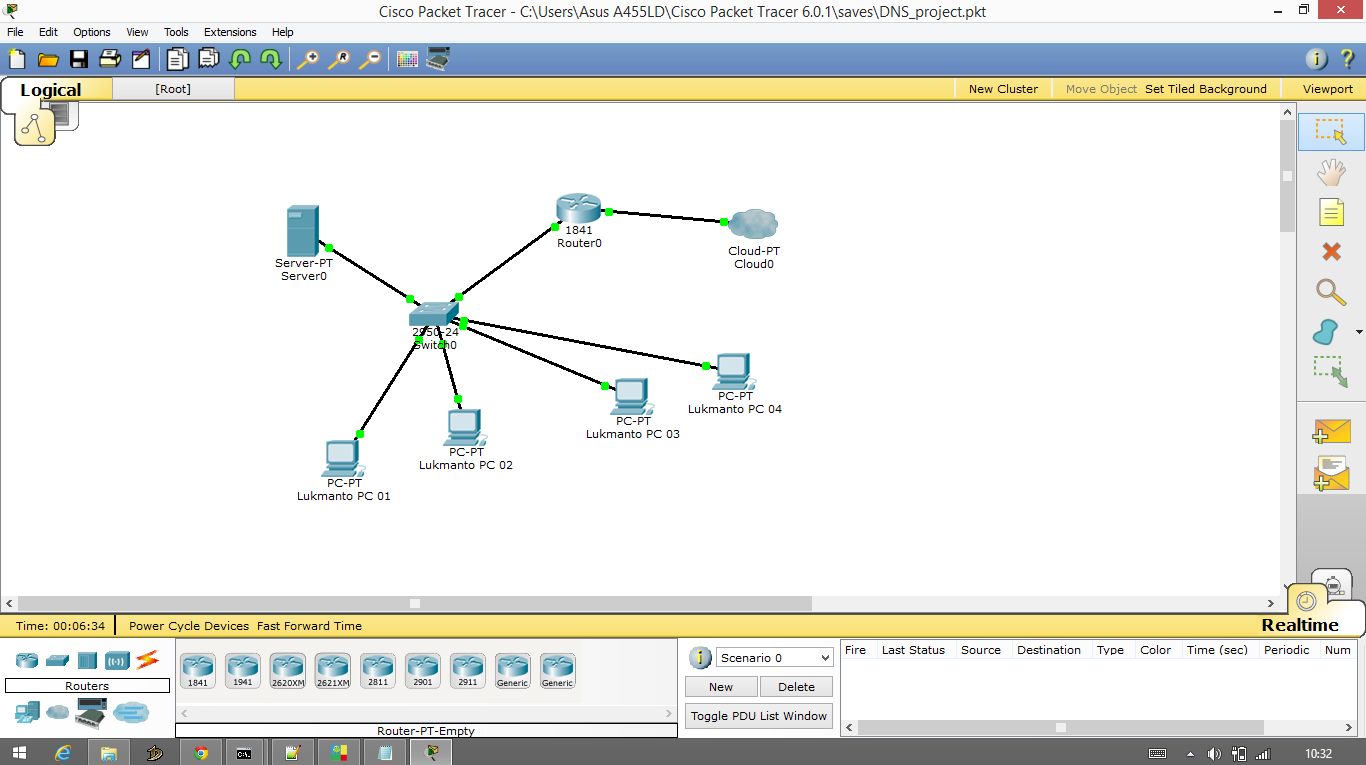This screenshot has height=765, width=1366.
Task: Open the Drawing Palette icon
Action: click(x=407, y=59)
